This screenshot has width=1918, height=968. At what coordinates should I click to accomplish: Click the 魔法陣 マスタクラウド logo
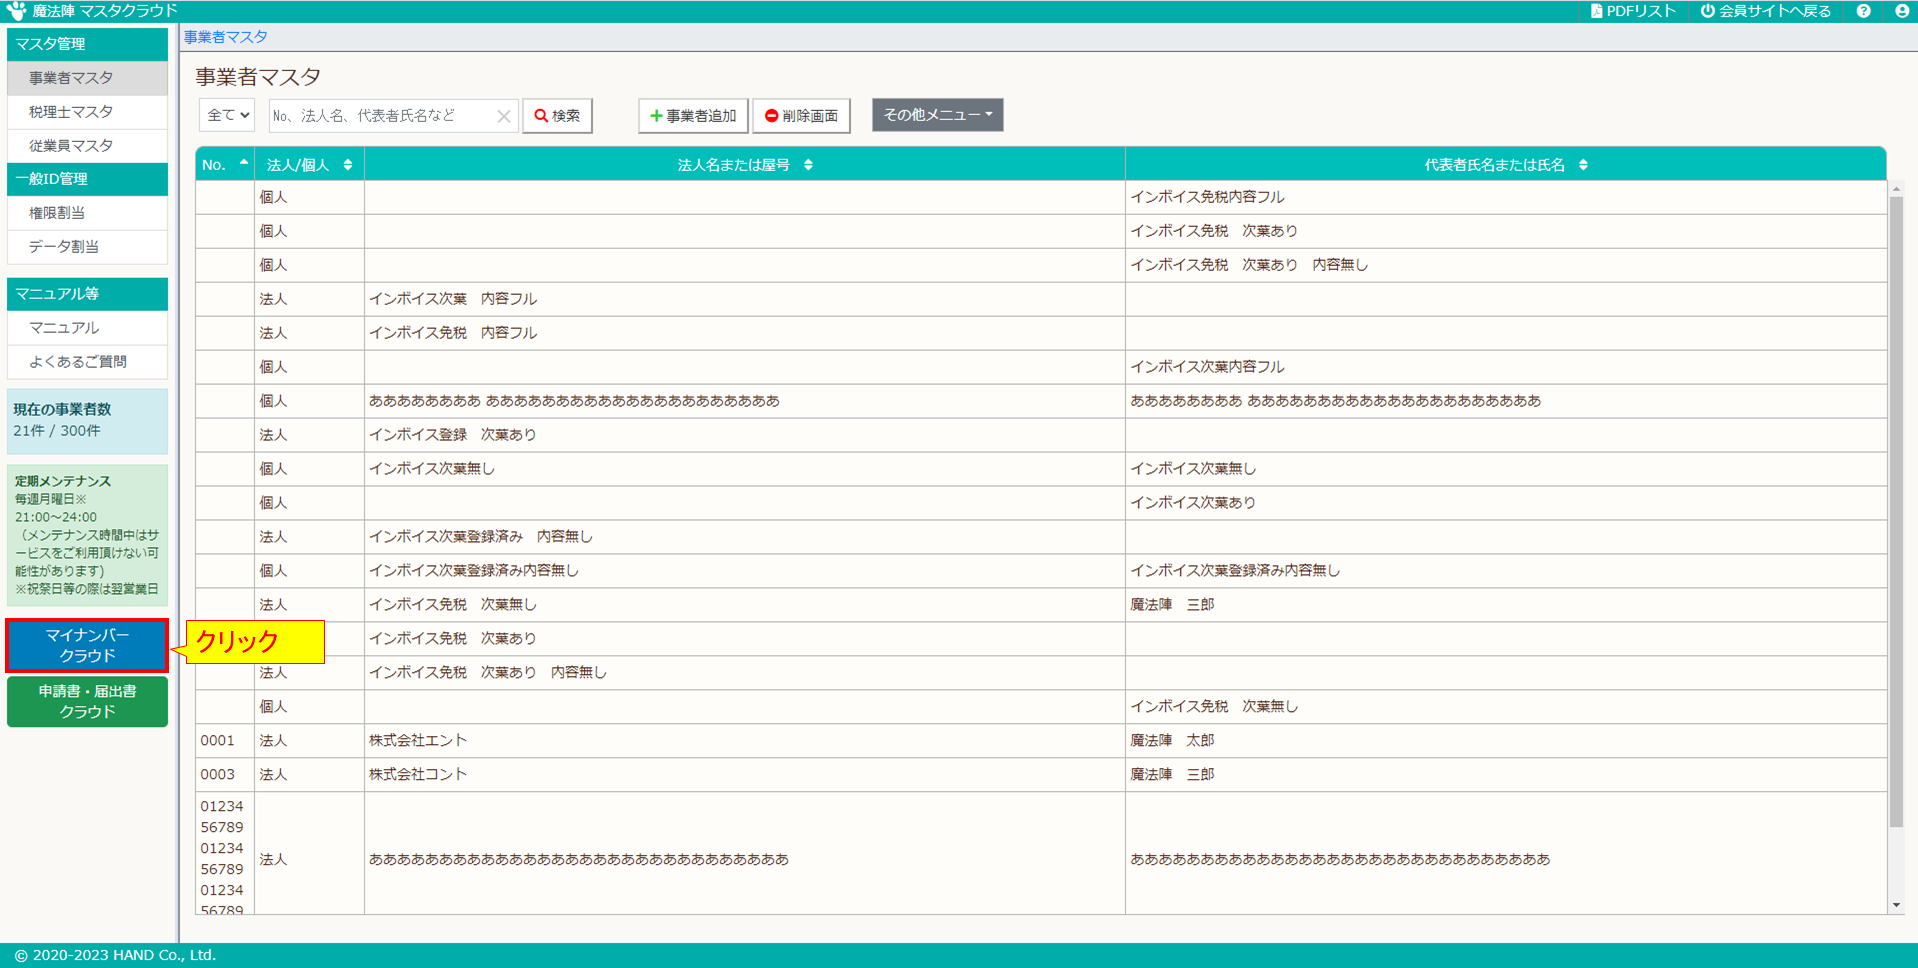(92, 11)
